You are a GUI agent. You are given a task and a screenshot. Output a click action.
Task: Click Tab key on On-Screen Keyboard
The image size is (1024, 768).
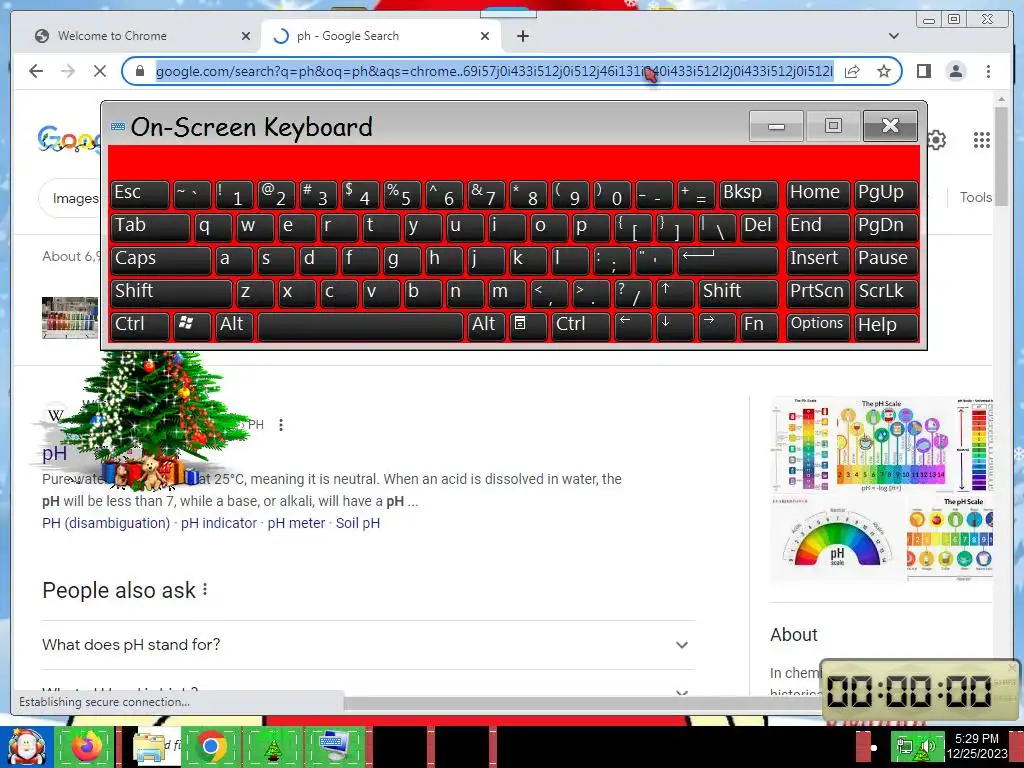click(150, 227)
